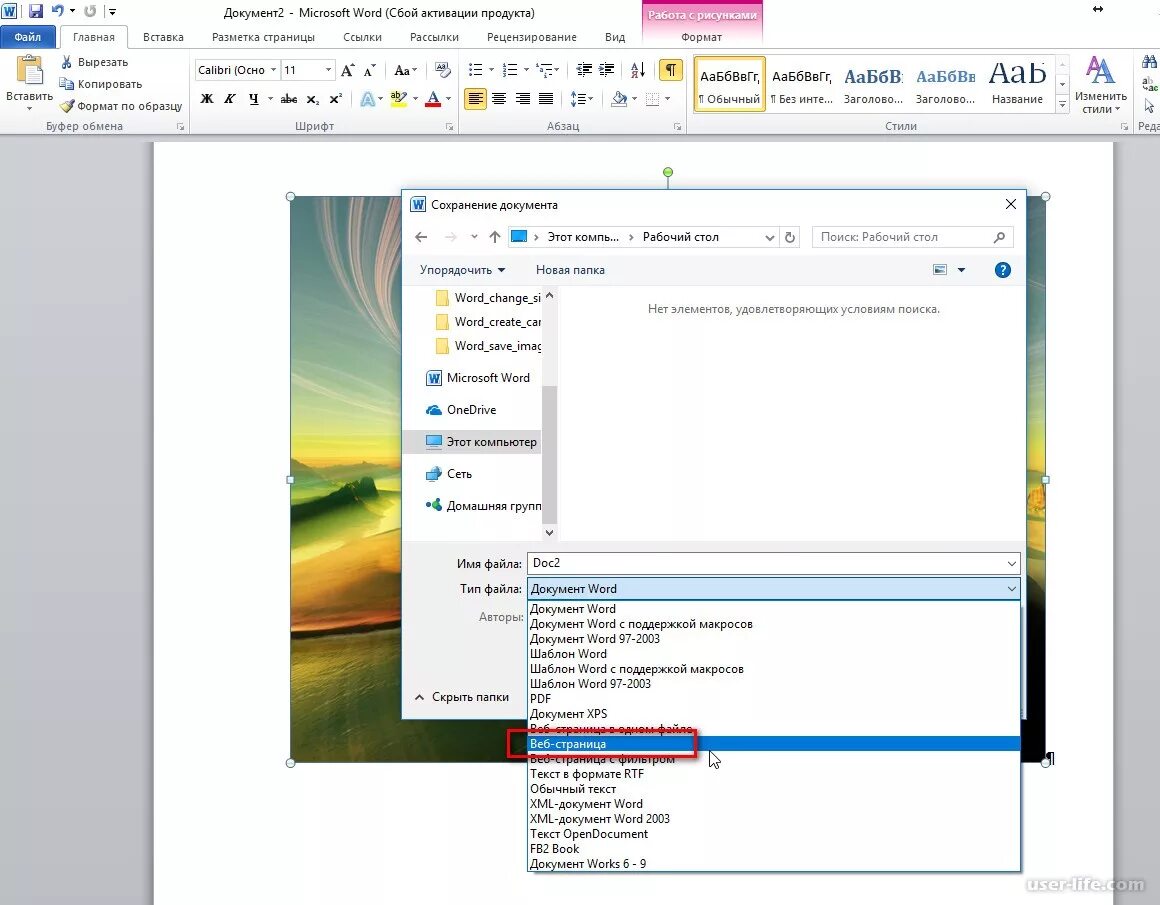
Task: Click the font color (red A) icon
Action: point(434,98)
